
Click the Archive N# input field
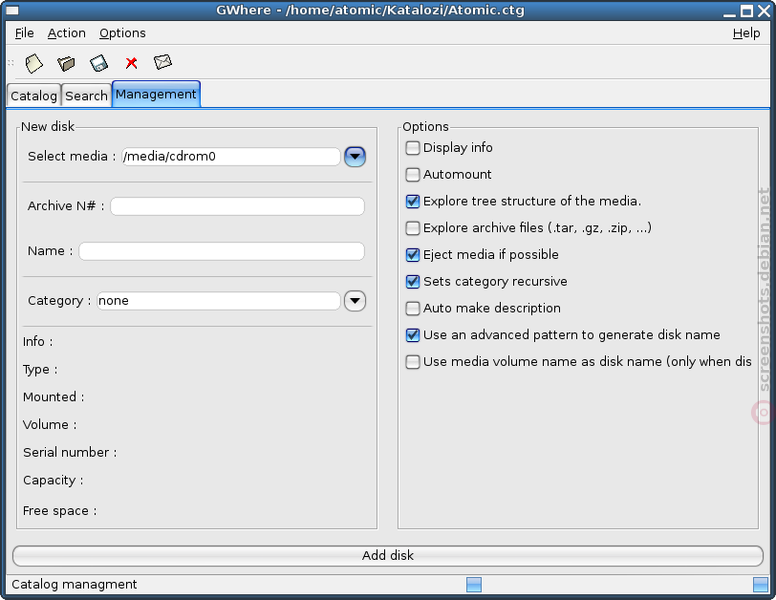click(x=238, y=206)
